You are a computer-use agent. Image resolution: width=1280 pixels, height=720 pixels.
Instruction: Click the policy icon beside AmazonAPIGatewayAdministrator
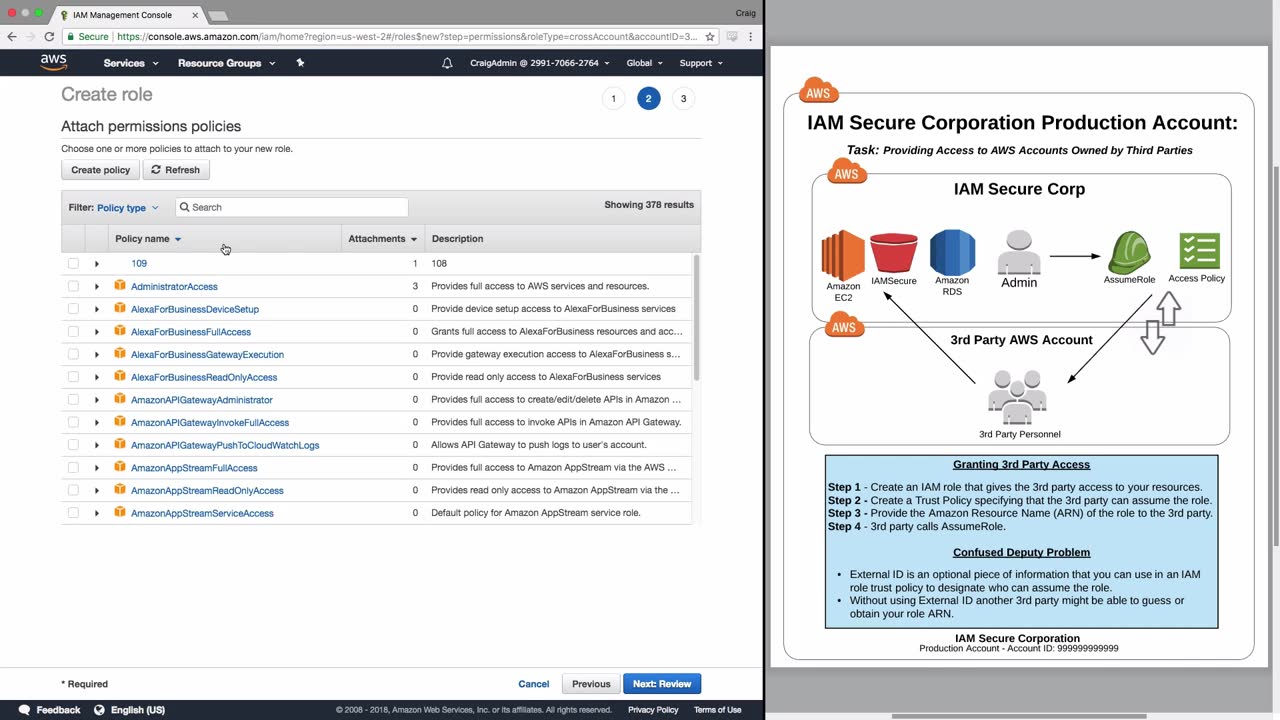pyautogui.click(x=120, y=399)
